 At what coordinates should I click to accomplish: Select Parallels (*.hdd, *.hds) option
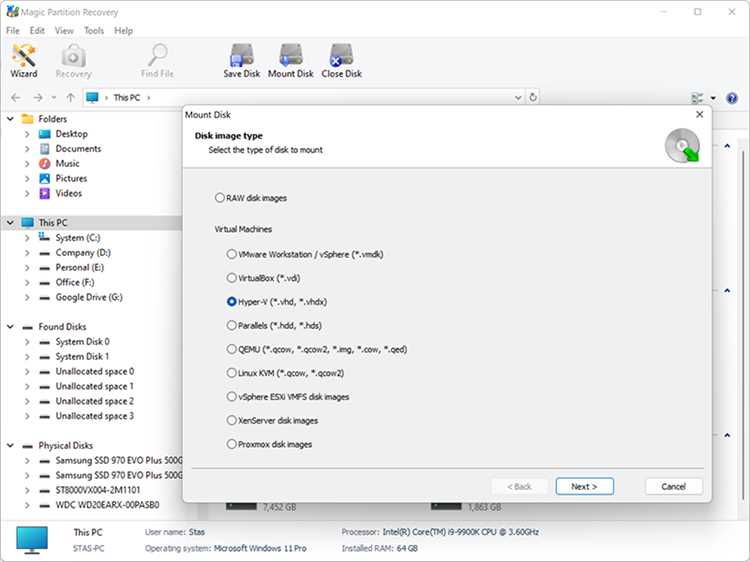pos(232,325)
